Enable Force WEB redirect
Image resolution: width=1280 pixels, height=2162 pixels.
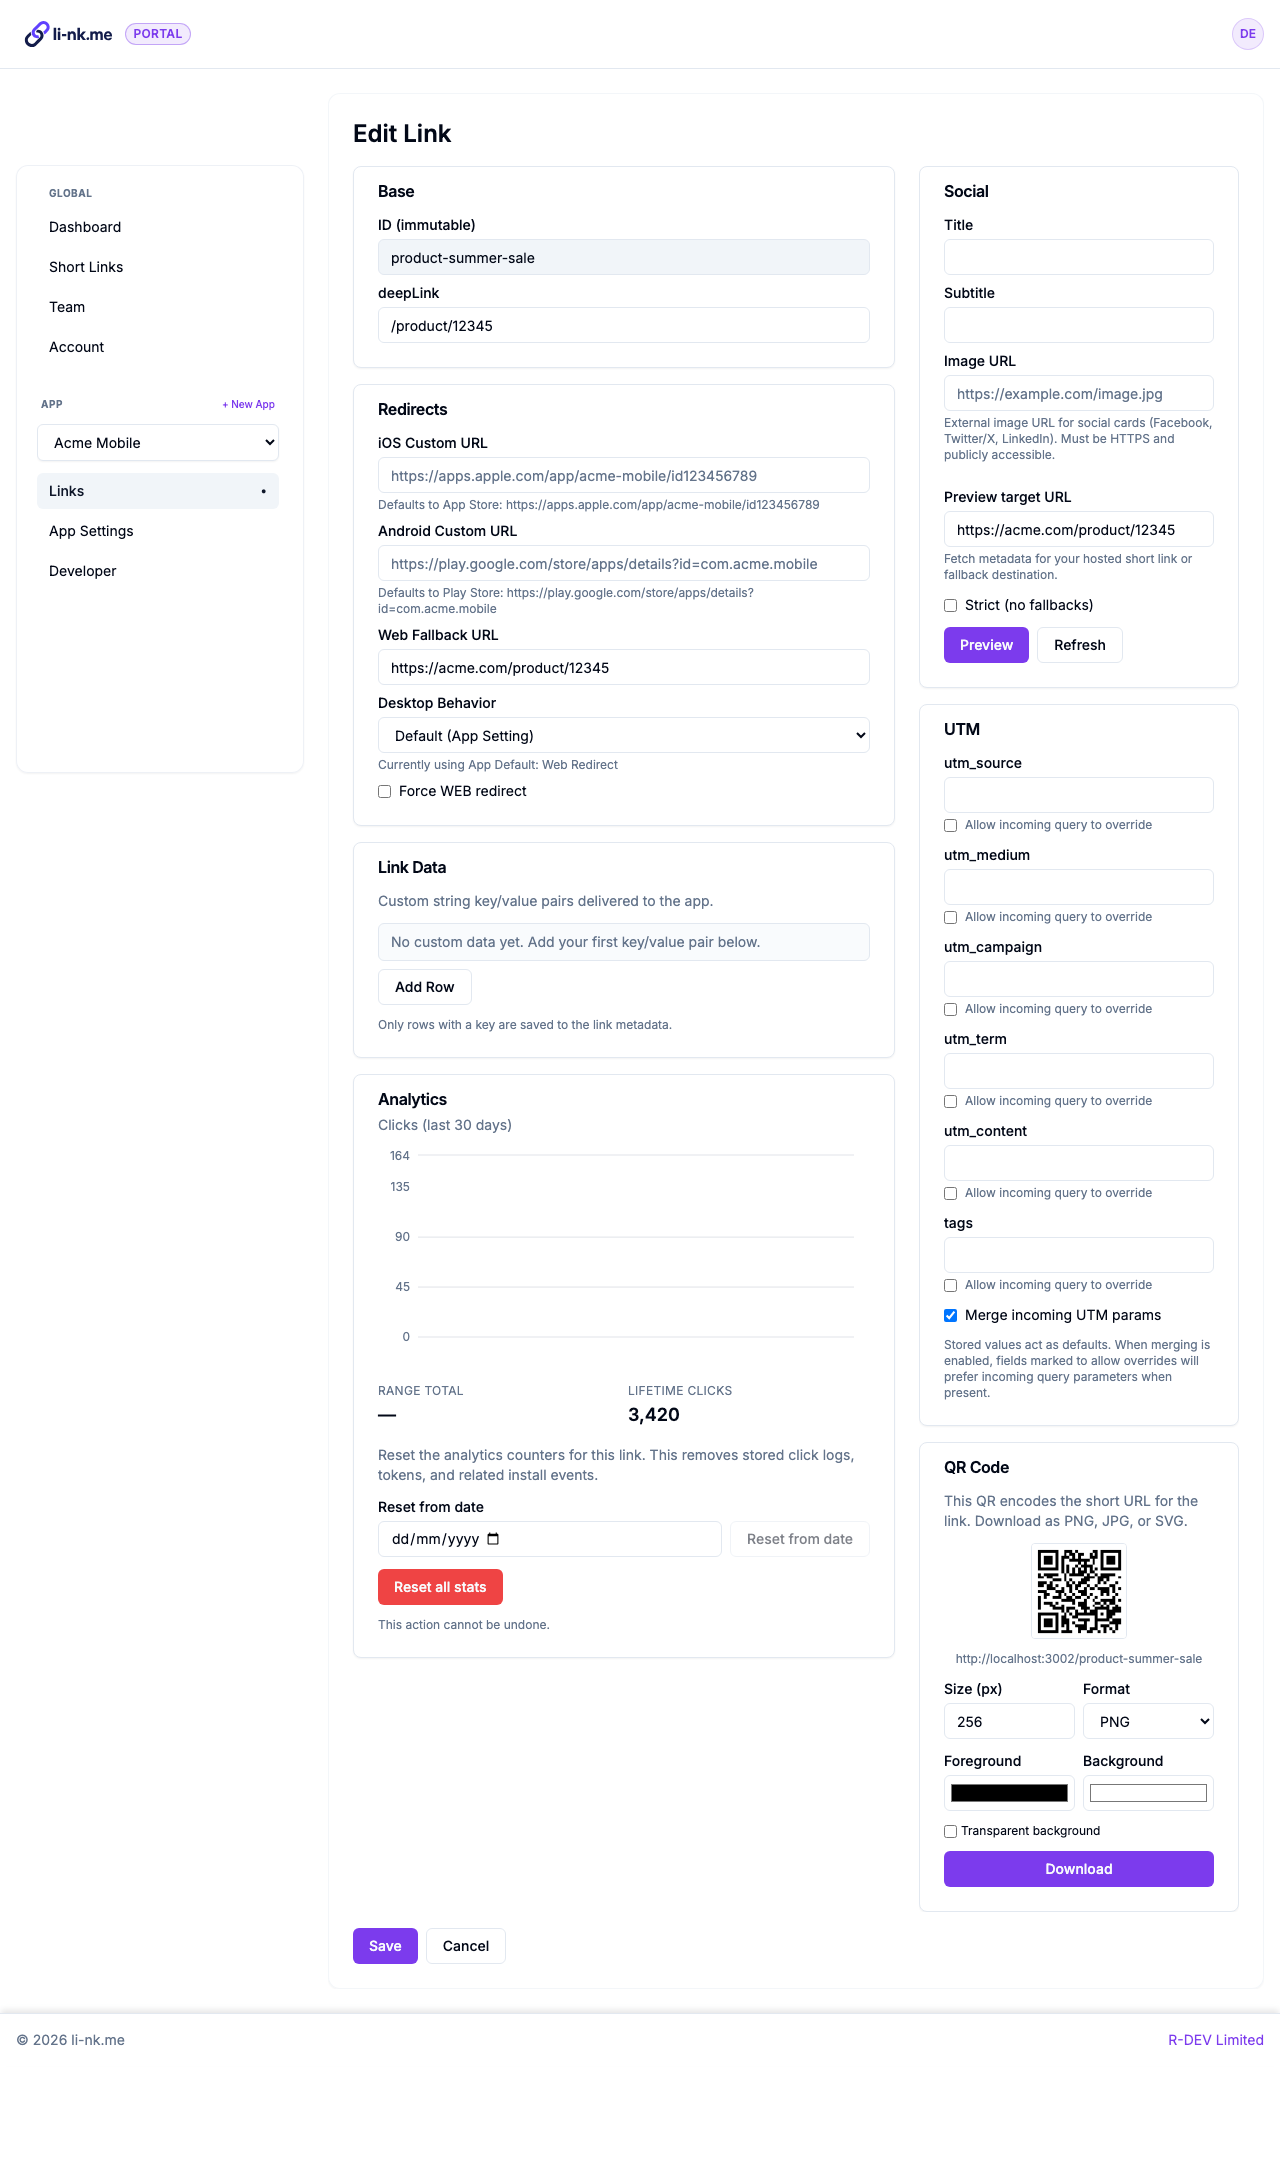pos(384,791)
